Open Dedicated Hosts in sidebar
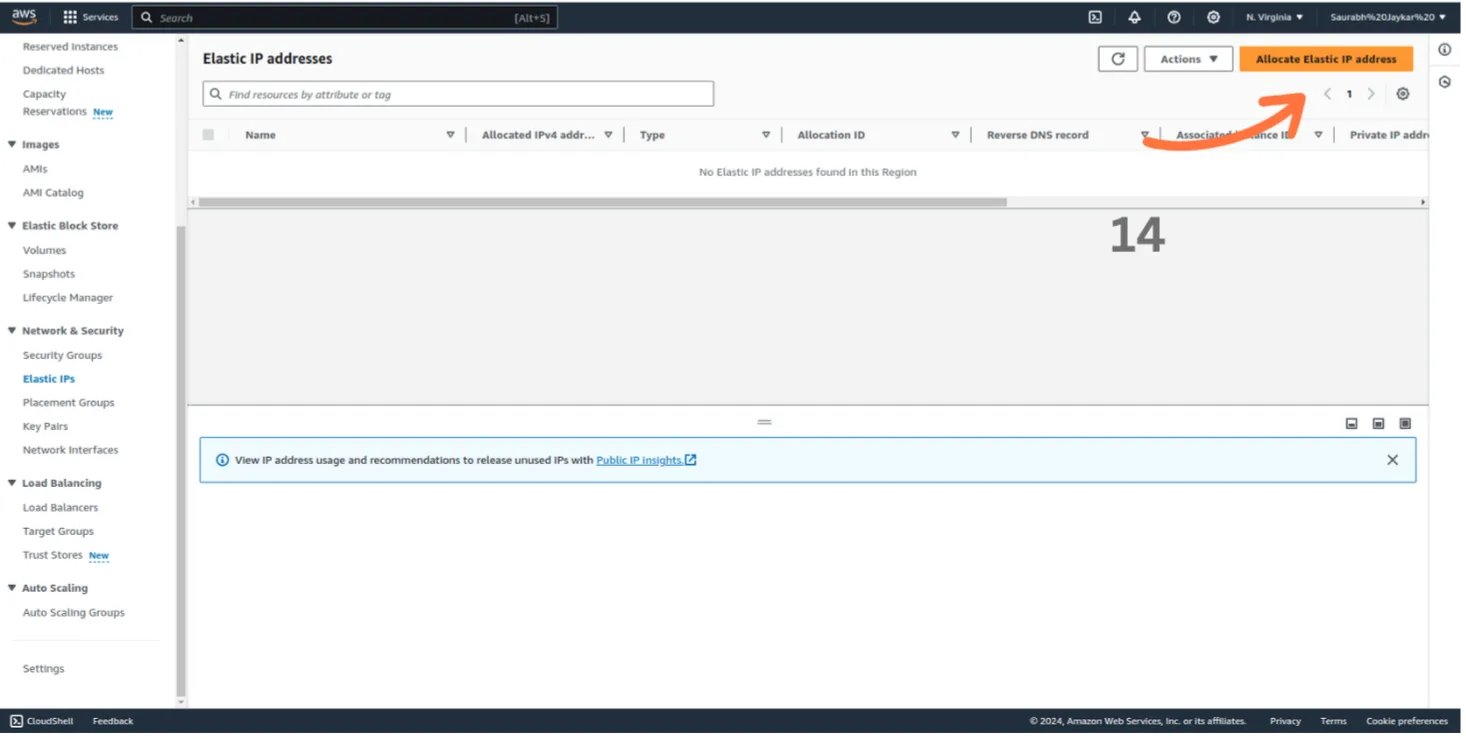1466x739 pixels. click(63, 70)
